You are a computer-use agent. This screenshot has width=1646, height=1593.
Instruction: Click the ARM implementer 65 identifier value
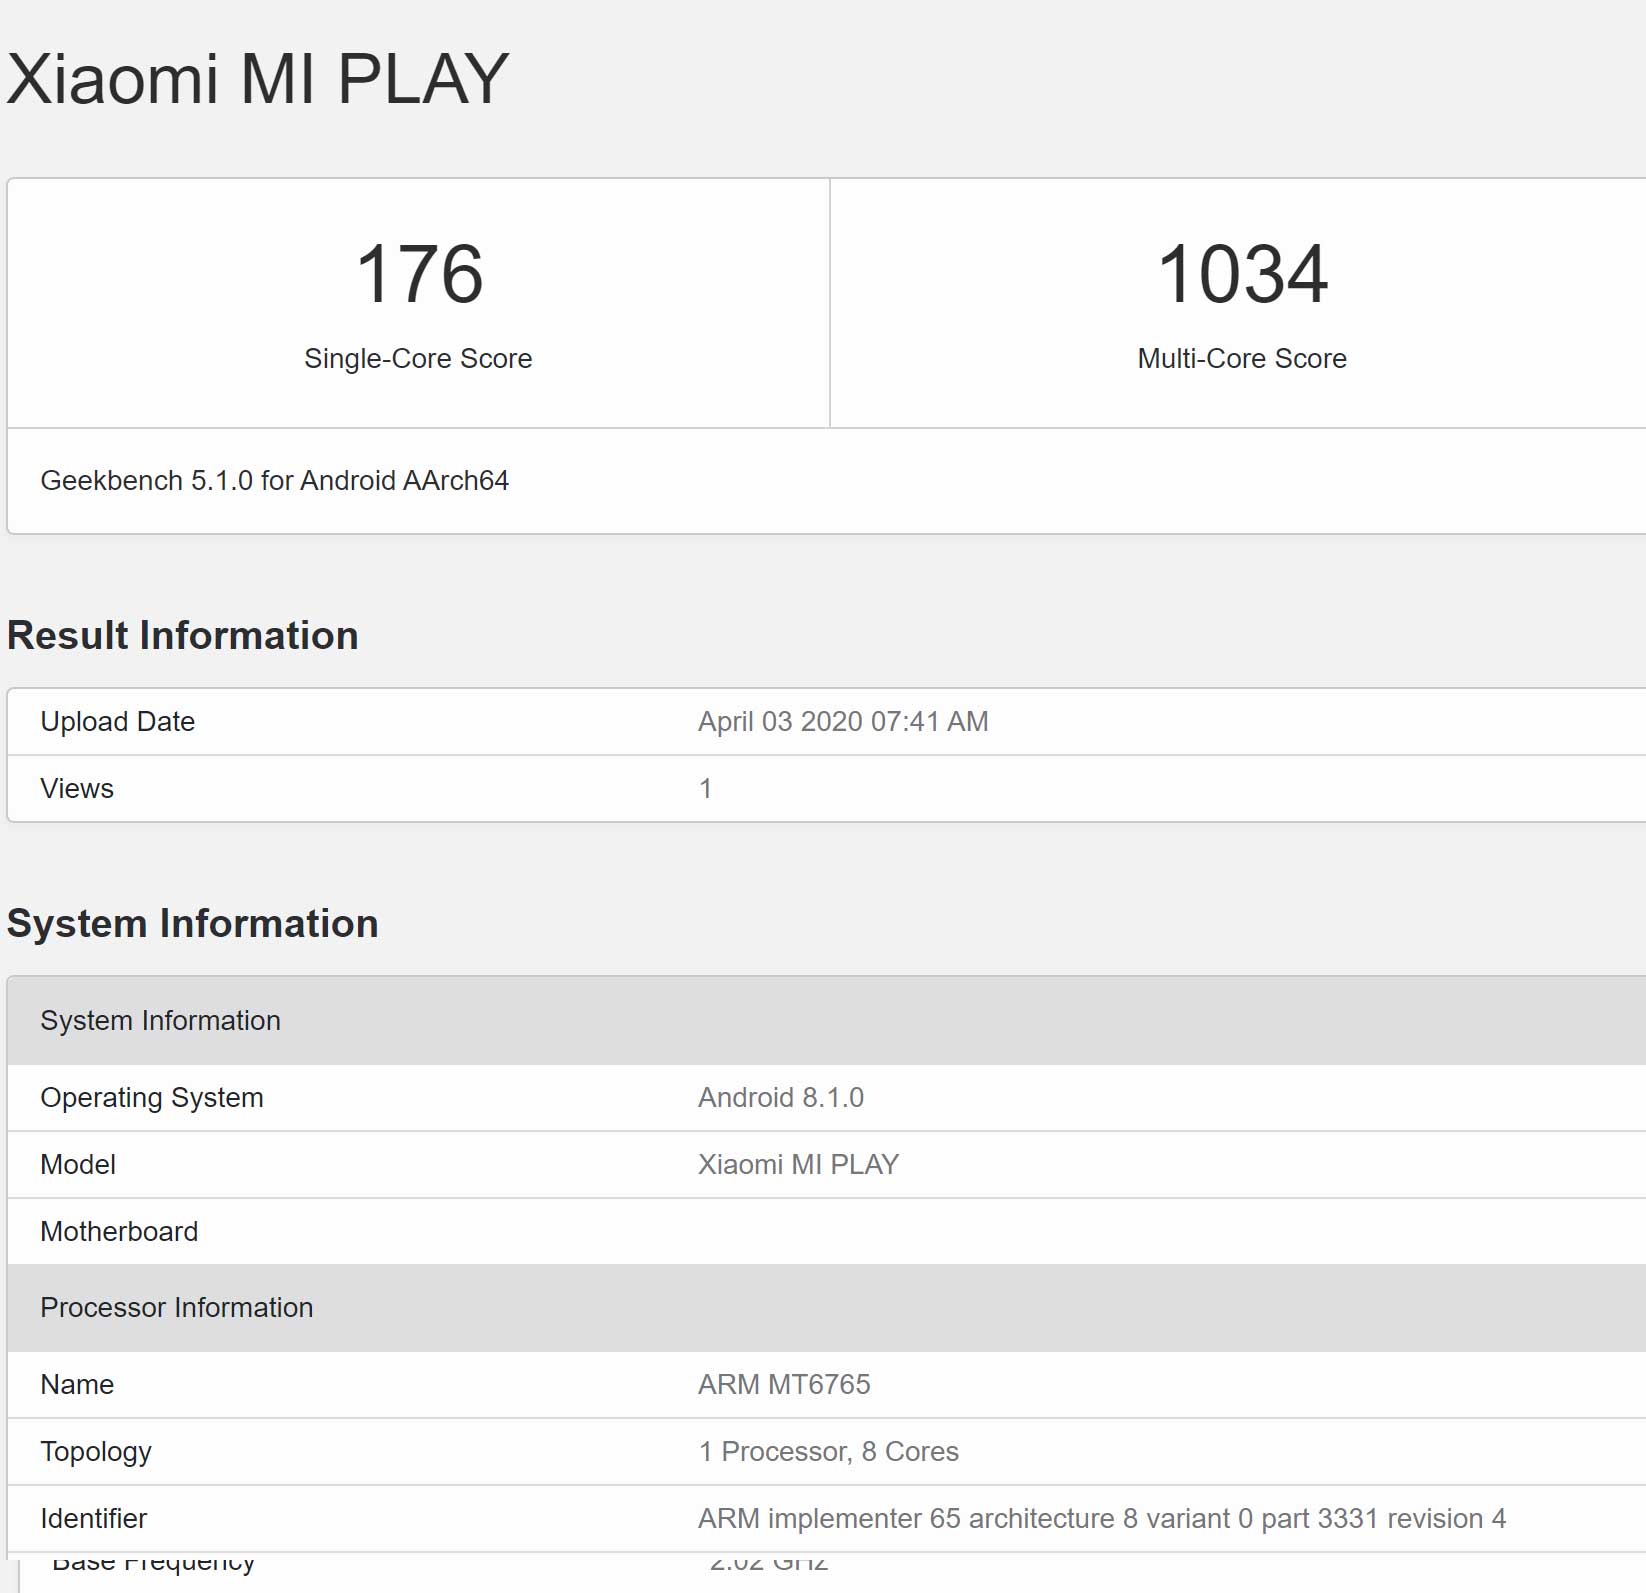click(x=1101, y=1519)
